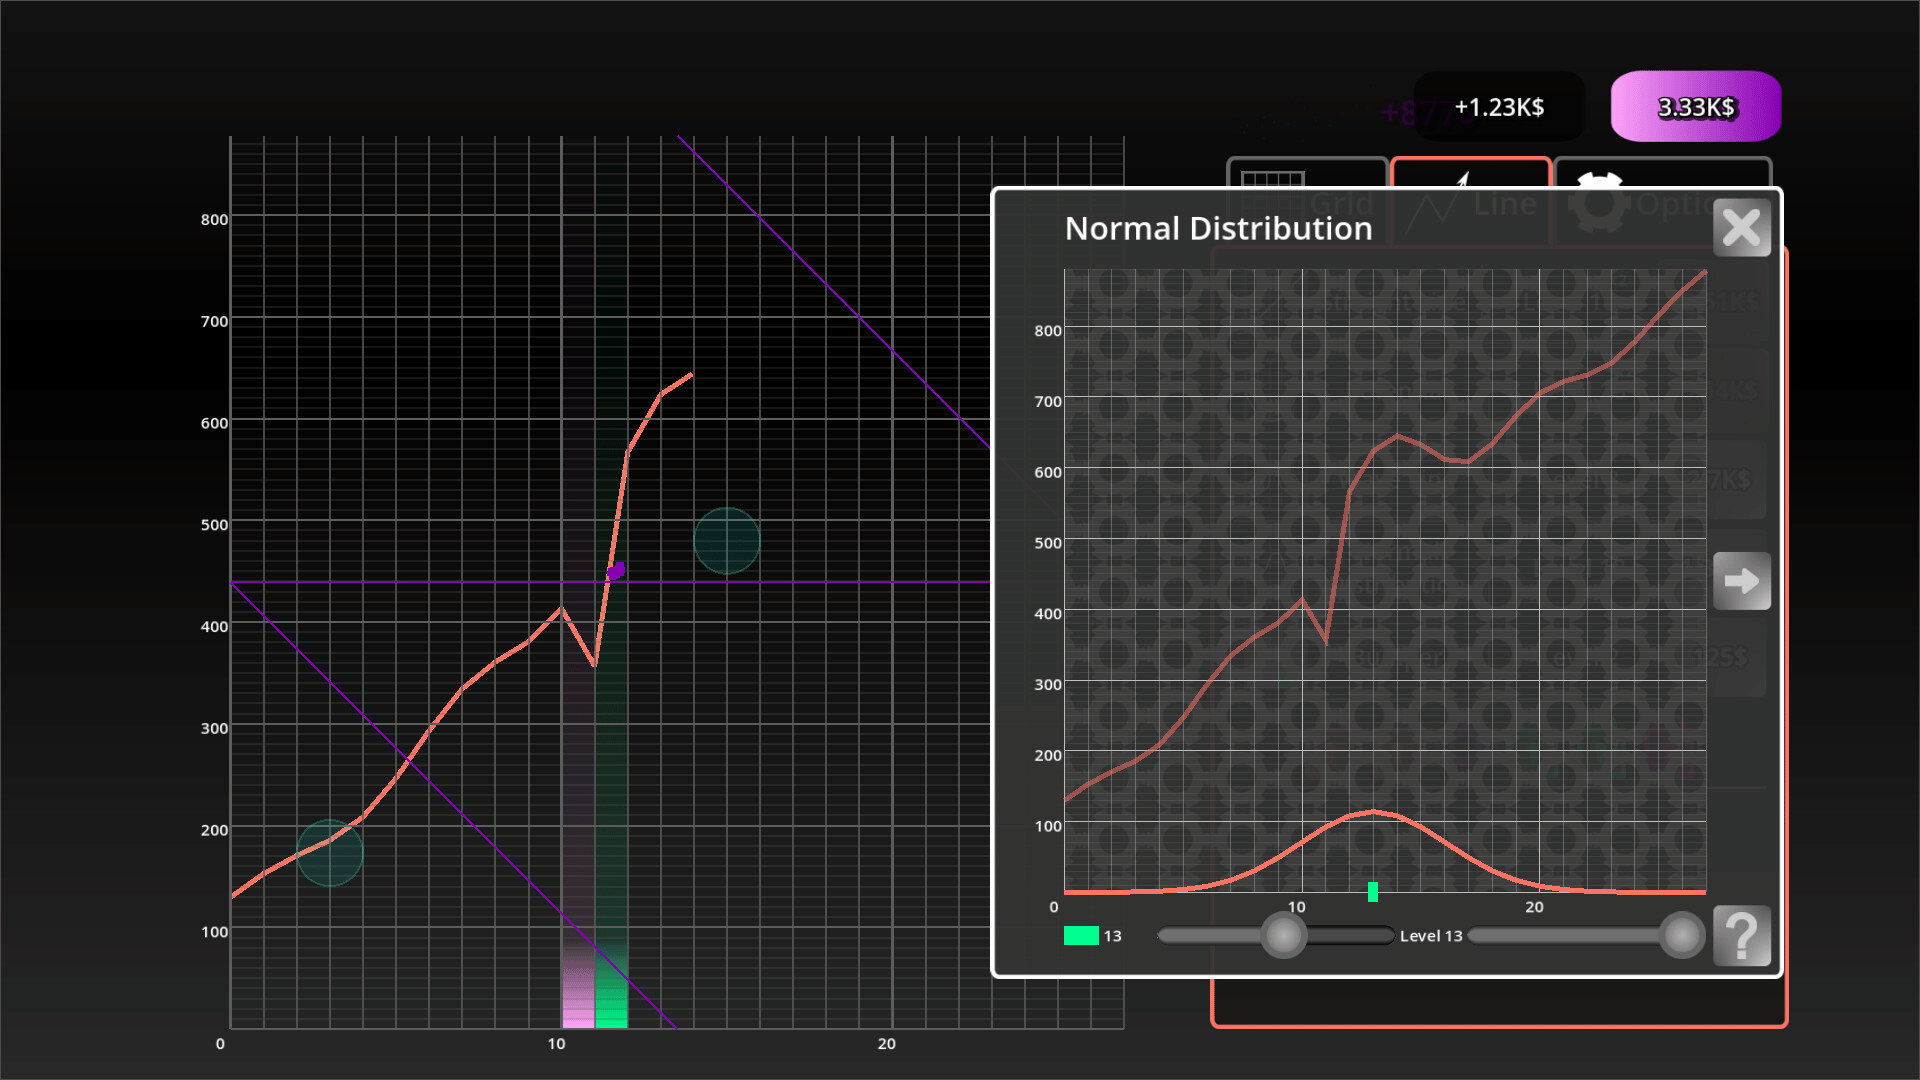Open help with the question mark button

click(1741, 936)
